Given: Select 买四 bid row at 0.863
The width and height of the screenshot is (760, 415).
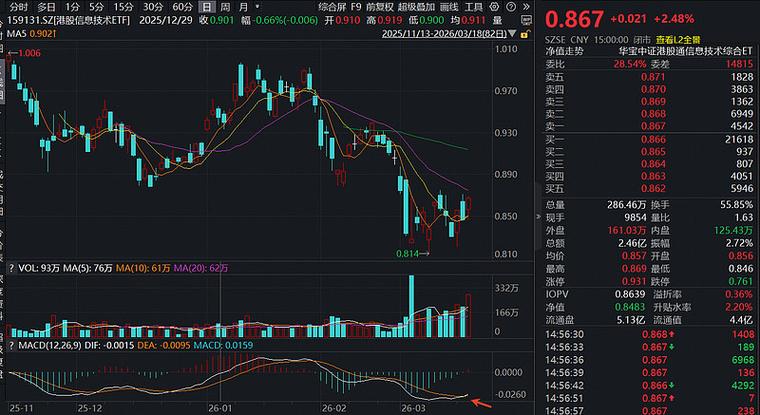Looking at the screenshot, I should point(649,176).
